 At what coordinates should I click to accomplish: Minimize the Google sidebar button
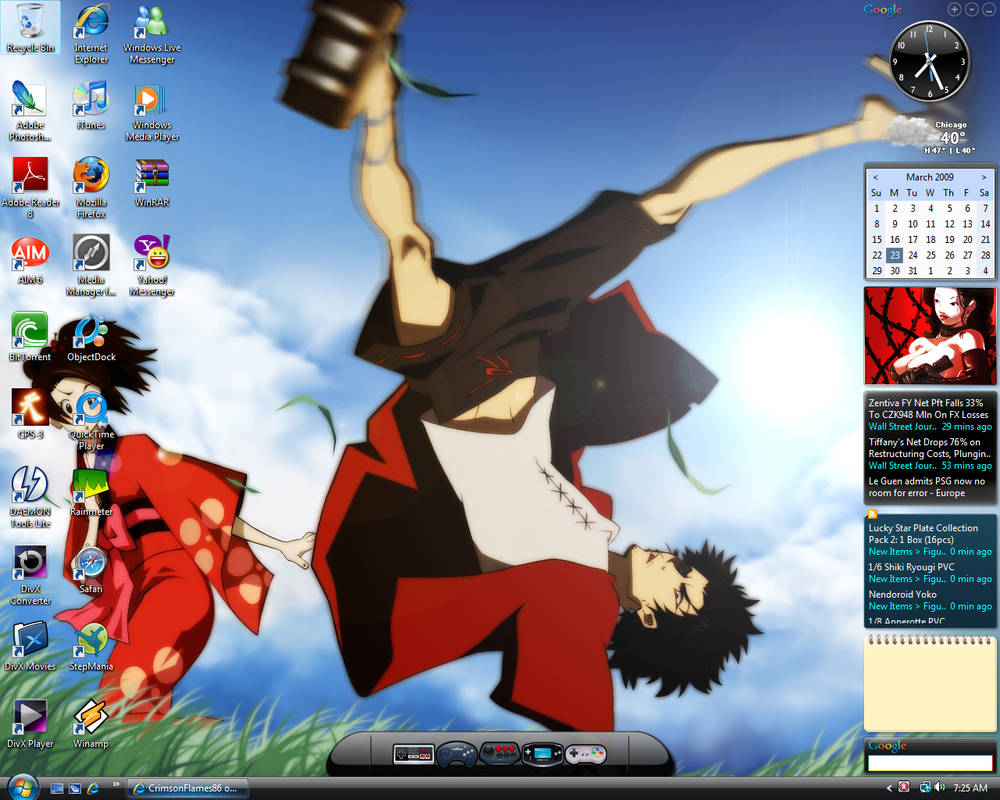989,9
